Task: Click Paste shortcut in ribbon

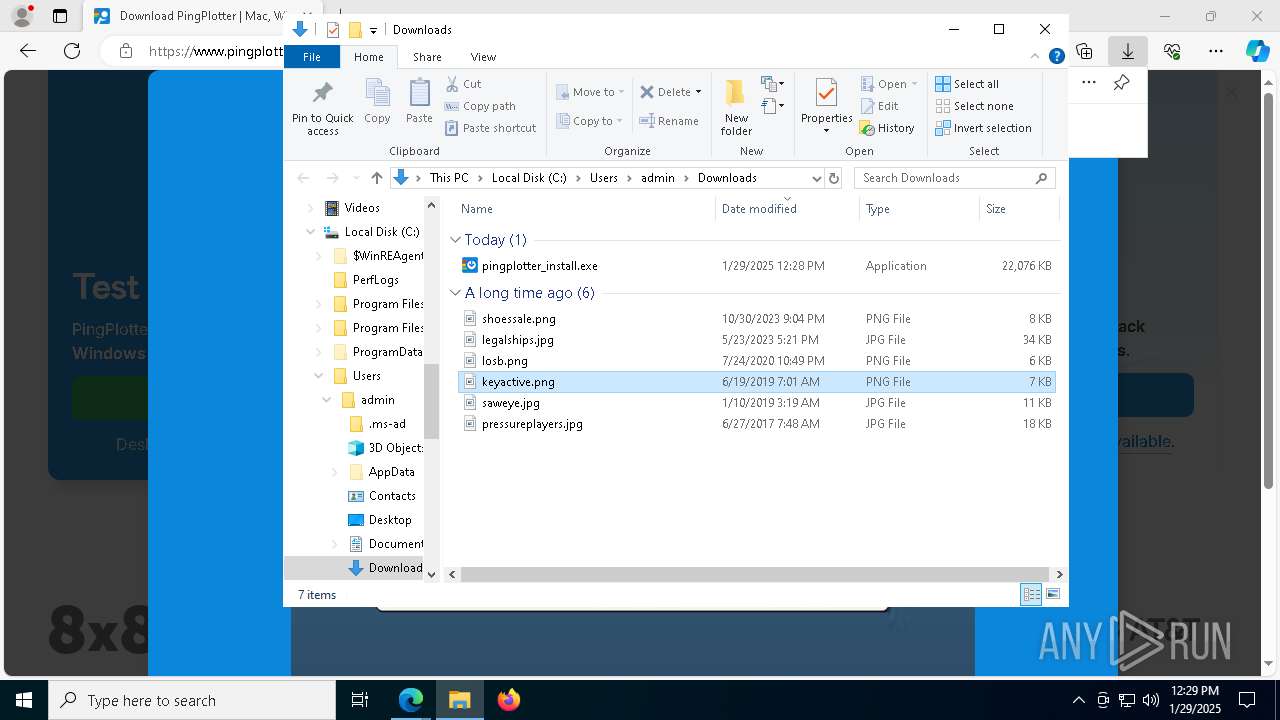Action: (x=490, y=128)
